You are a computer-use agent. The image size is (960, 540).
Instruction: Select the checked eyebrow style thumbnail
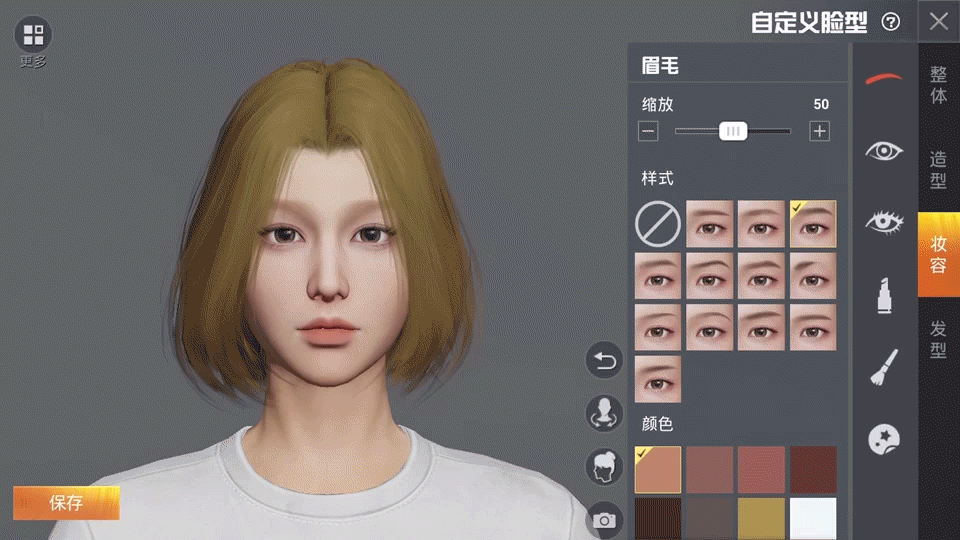coord(813,224)
